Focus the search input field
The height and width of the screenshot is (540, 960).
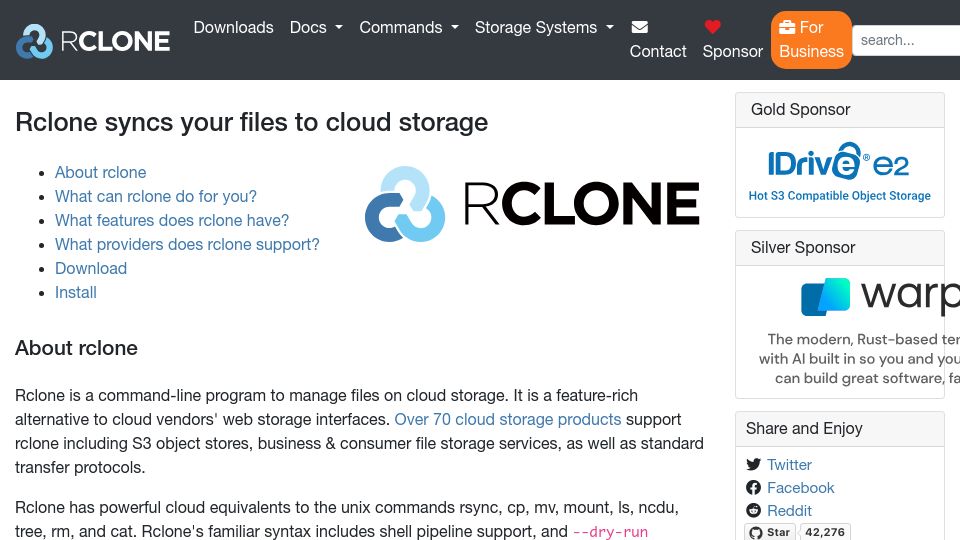pos(906,40)
